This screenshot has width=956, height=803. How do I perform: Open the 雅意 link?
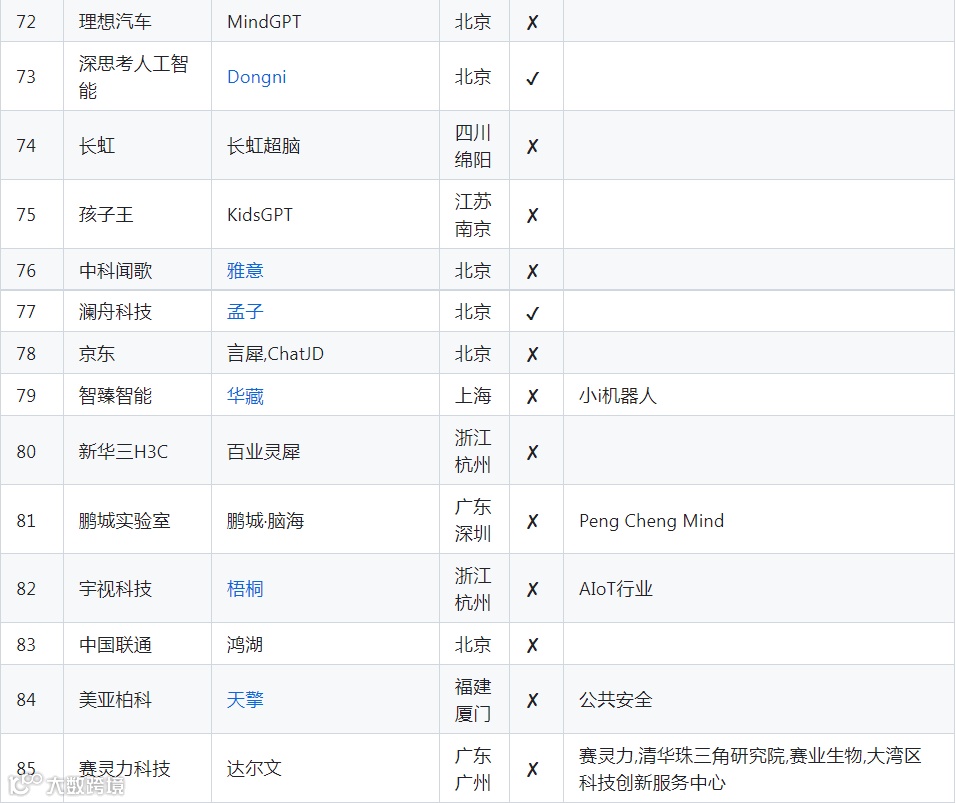(x=244, y=270)
